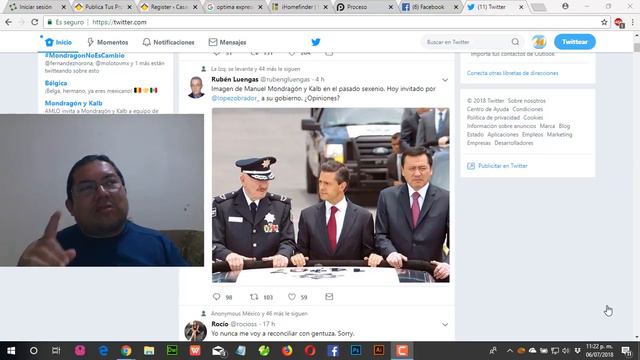Open Illustrator from taskbar
This screenshot has width=640, height=360.
[x=379, y=351]
